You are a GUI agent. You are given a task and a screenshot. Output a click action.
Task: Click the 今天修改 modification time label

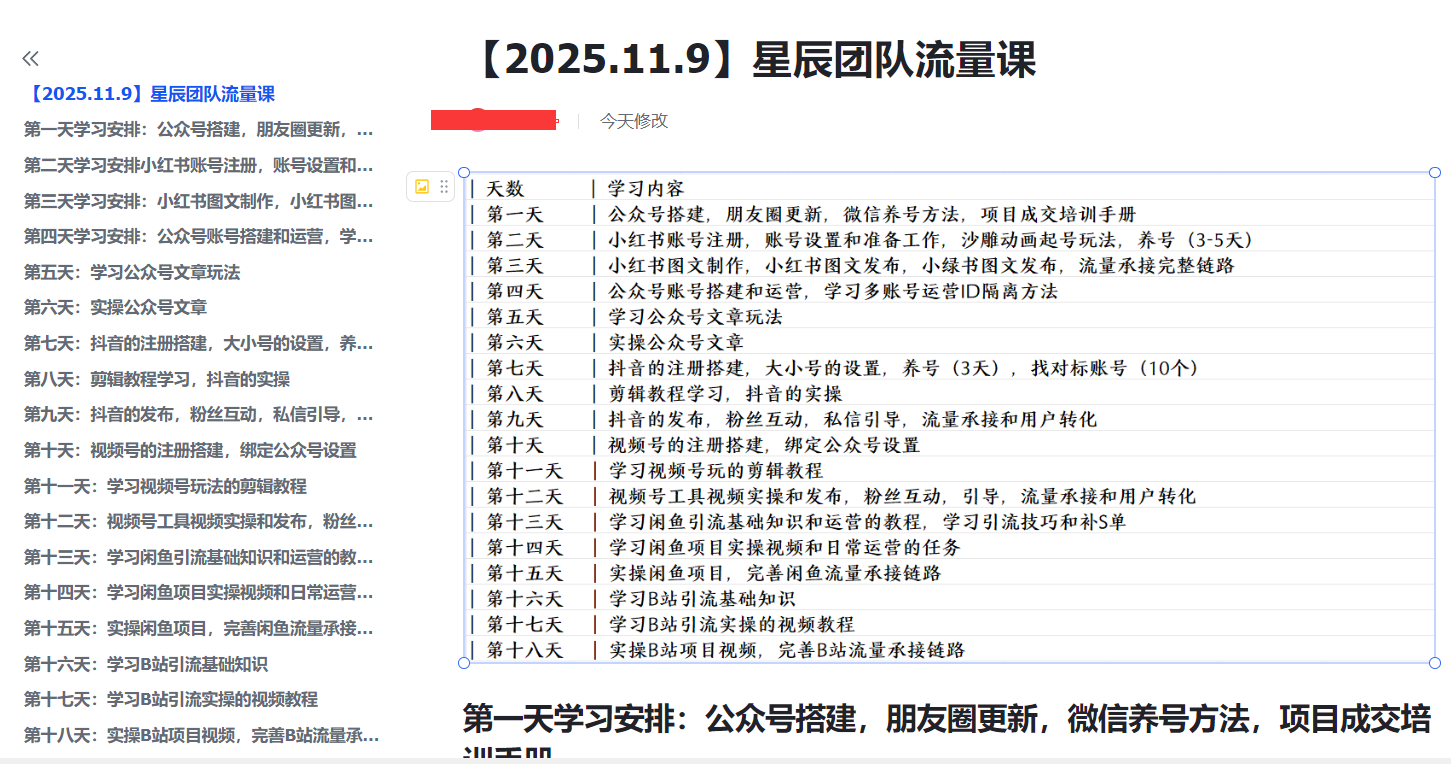point(633,121)
